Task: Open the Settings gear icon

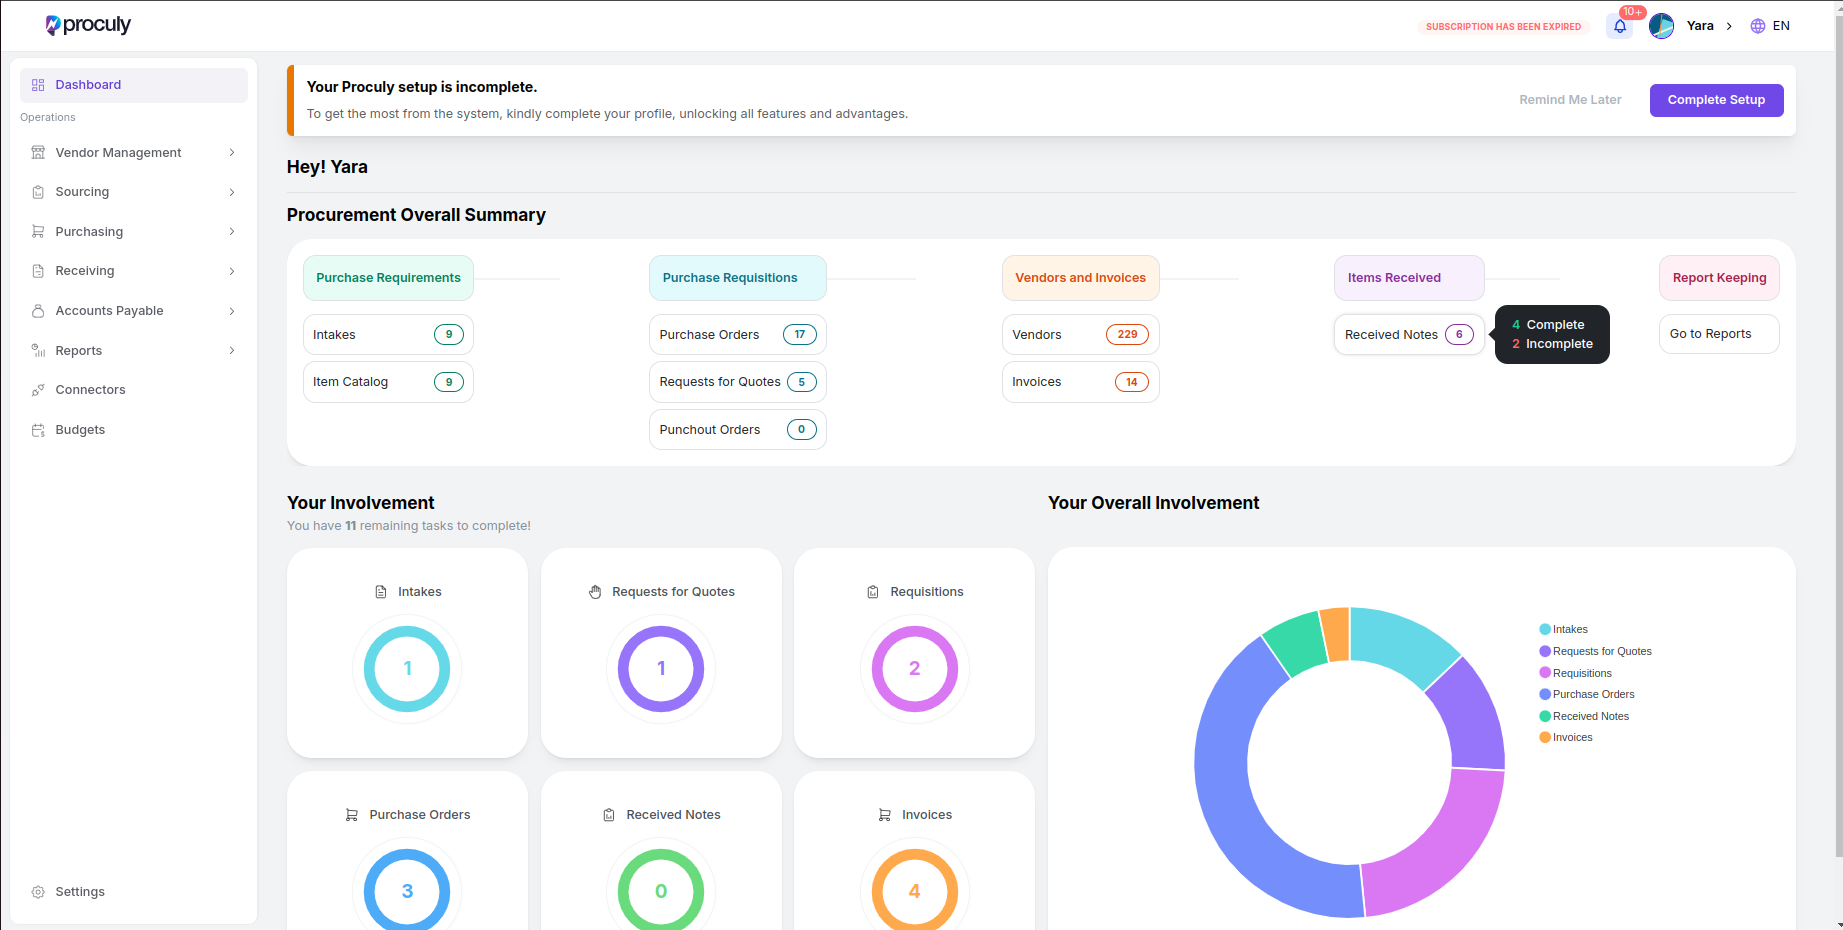Action: point(38,892)
